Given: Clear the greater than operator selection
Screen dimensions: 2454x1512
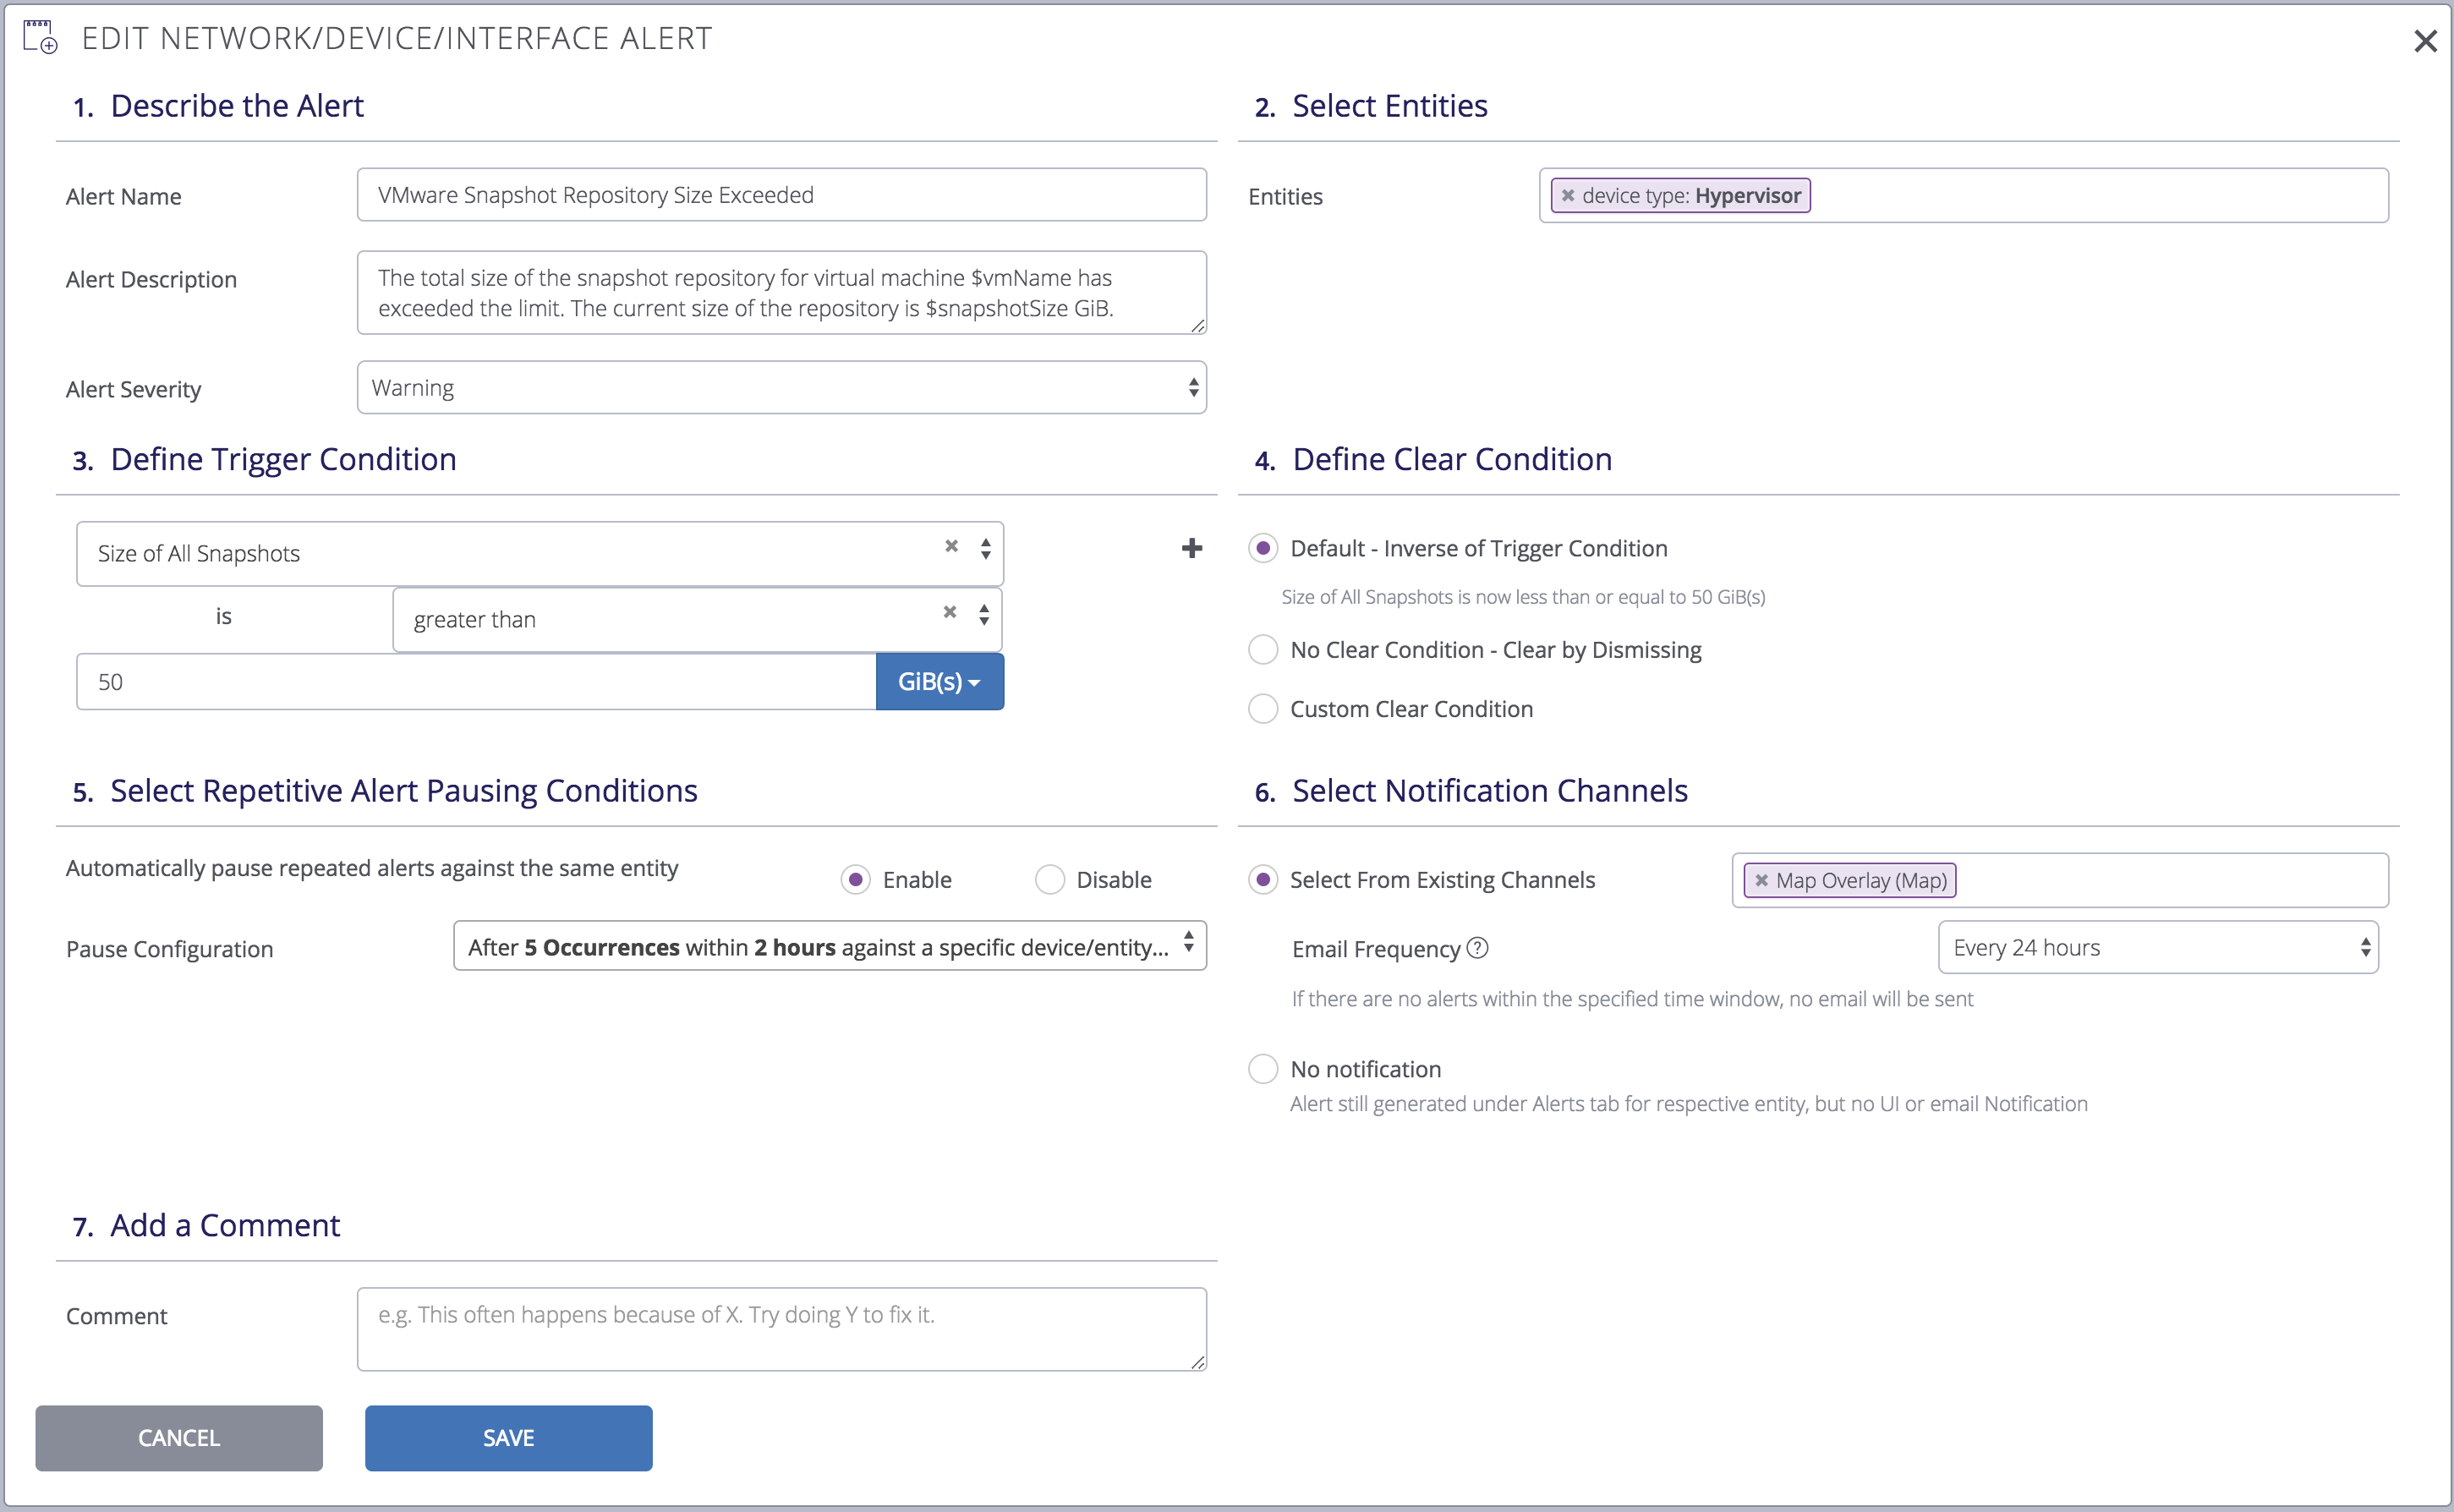Looking at the screenshot, I should click(950, 612).
